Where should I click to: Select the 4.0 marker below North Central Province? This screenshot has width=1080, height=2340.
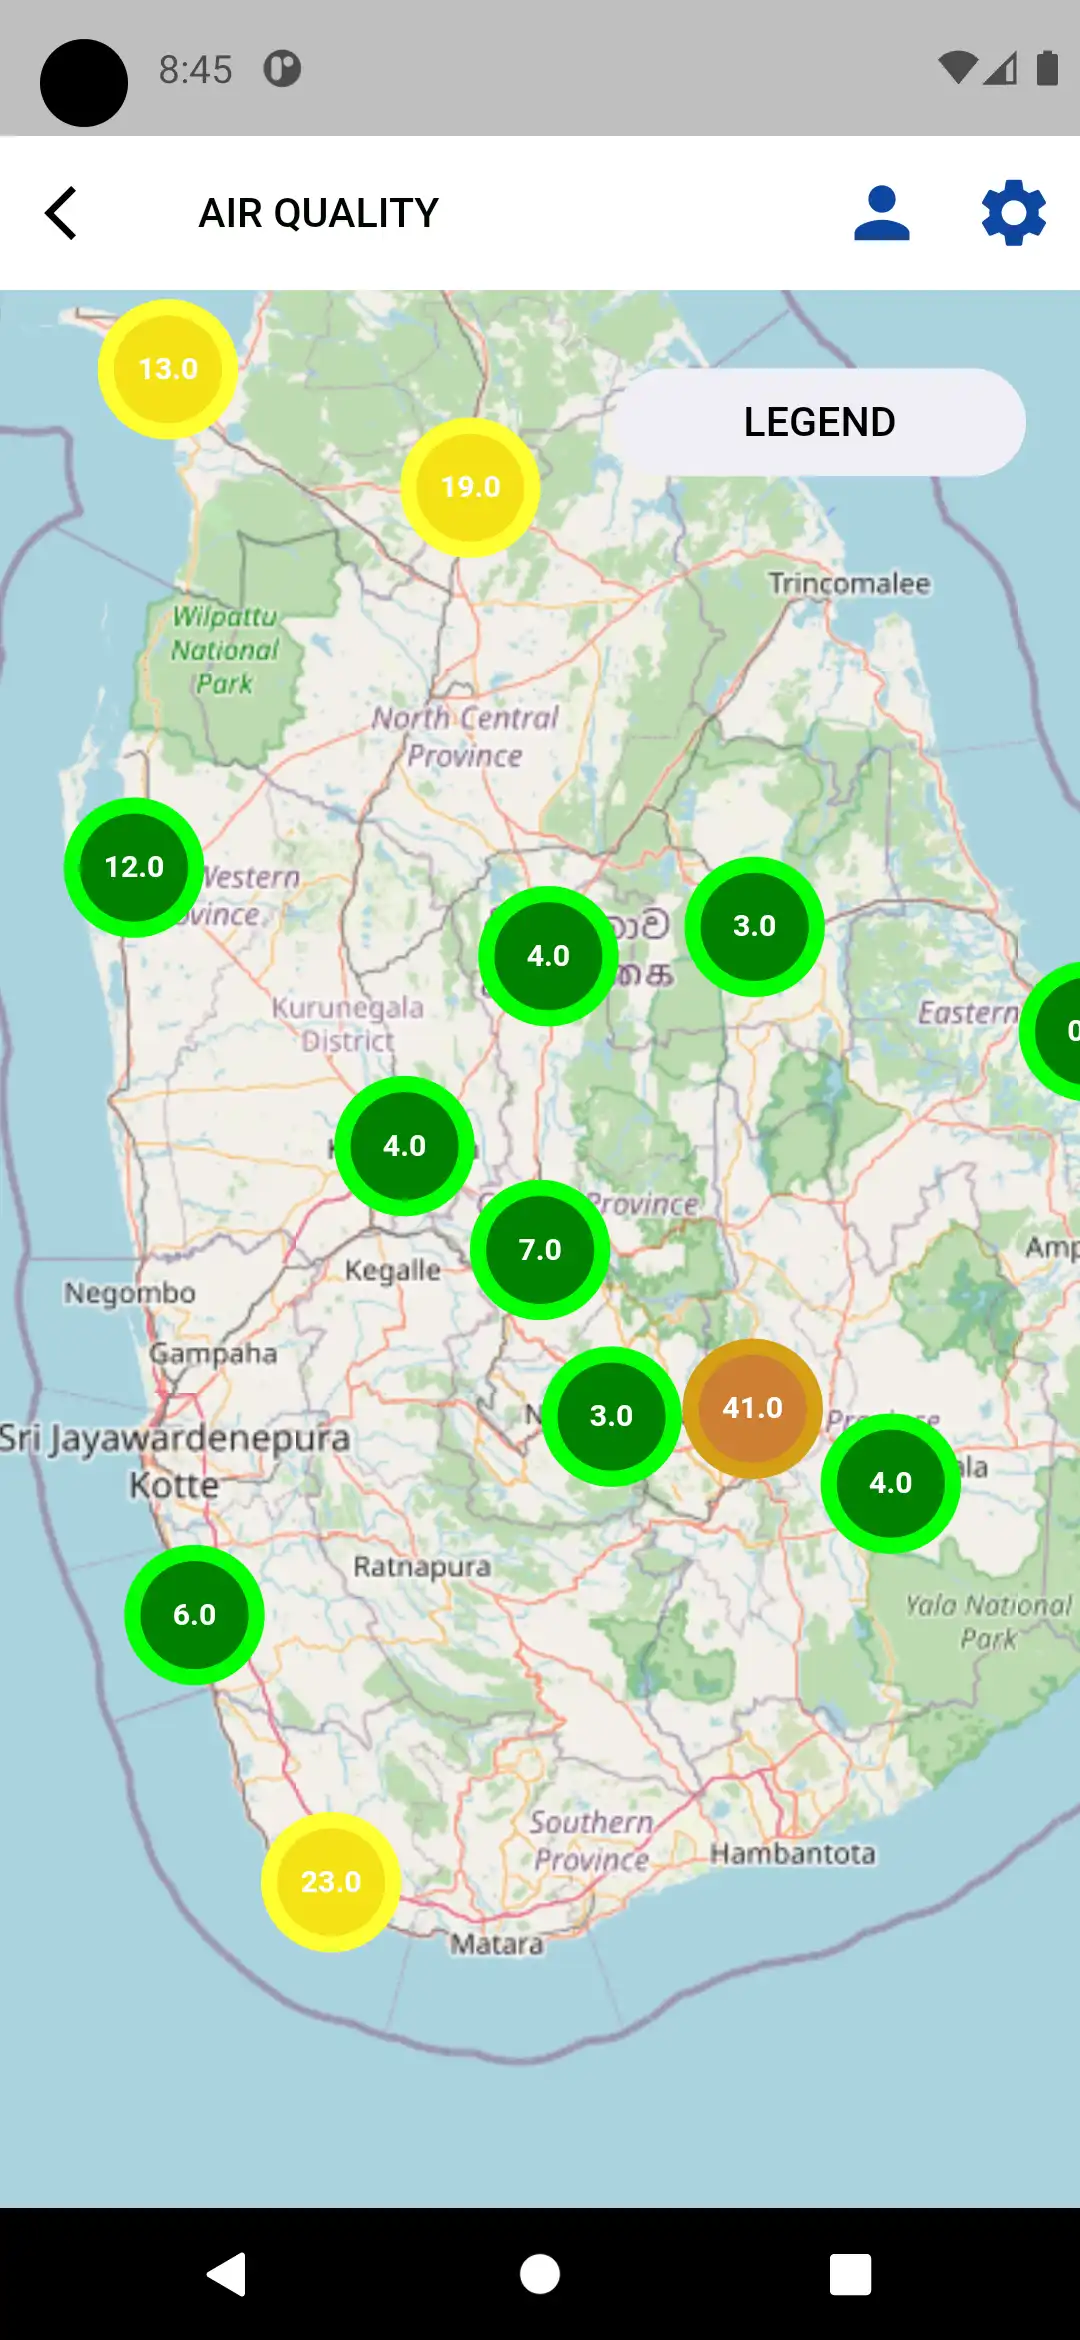548,956
